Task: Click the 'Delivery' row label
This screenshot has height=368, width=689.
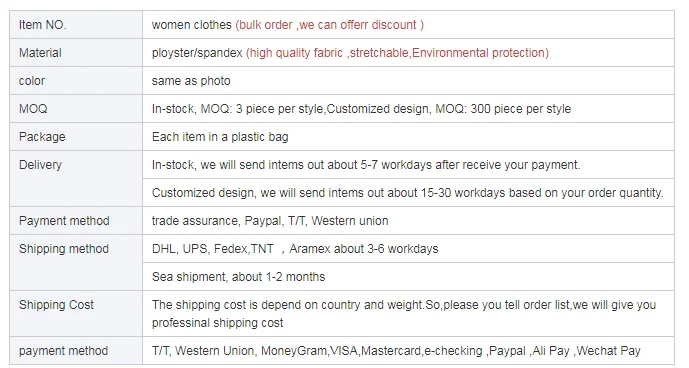Action: [40, 165]
